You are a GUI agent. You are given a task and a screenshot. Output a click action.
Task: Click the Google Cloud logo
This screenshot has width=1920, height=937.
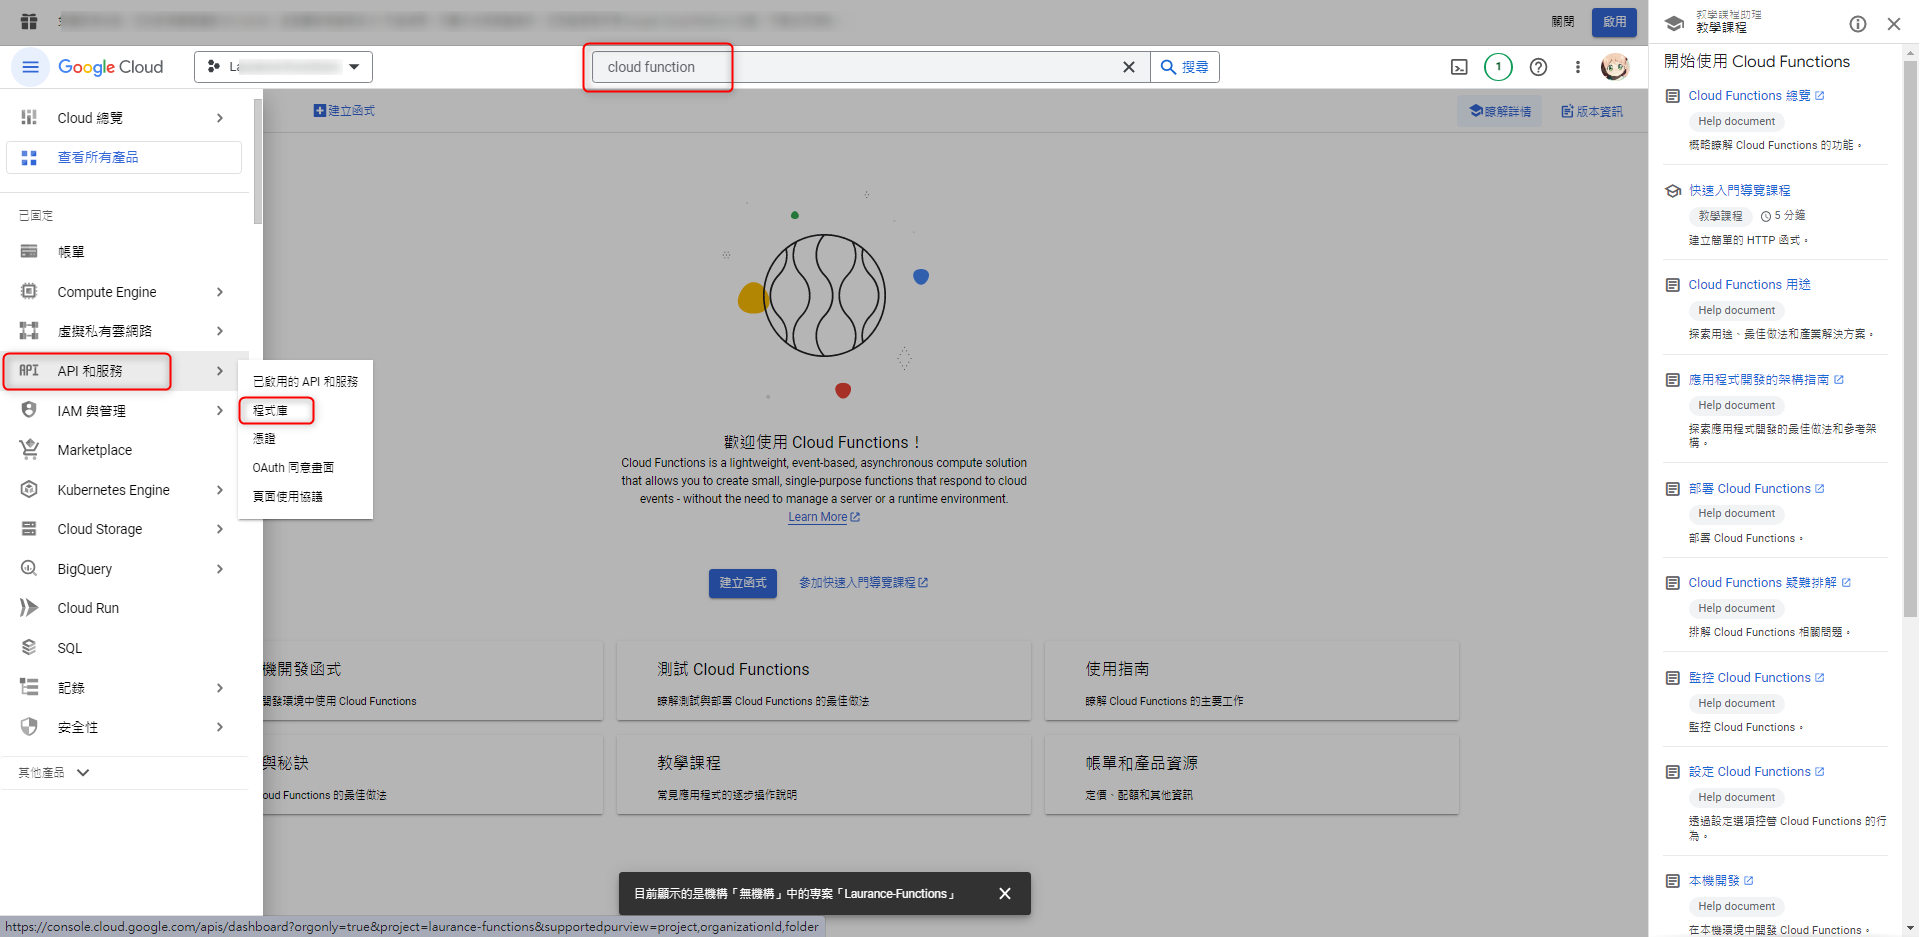click(110, 67)
